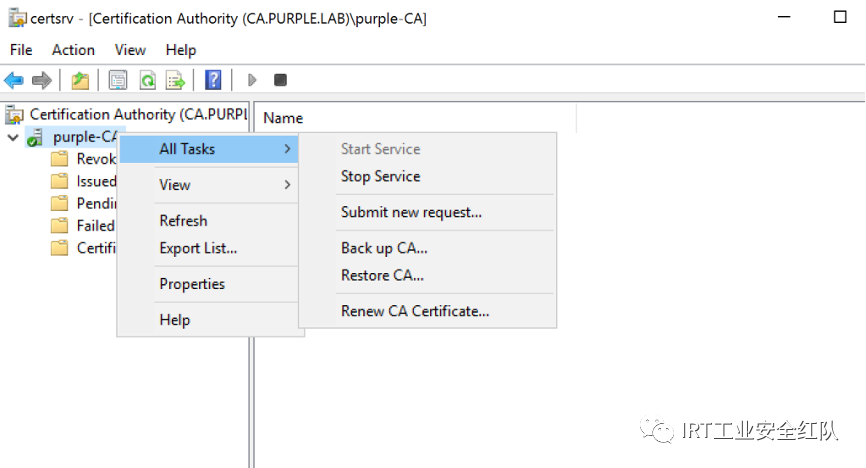Open Properties from the context menu
866x468 pixels.
(209, 284)
